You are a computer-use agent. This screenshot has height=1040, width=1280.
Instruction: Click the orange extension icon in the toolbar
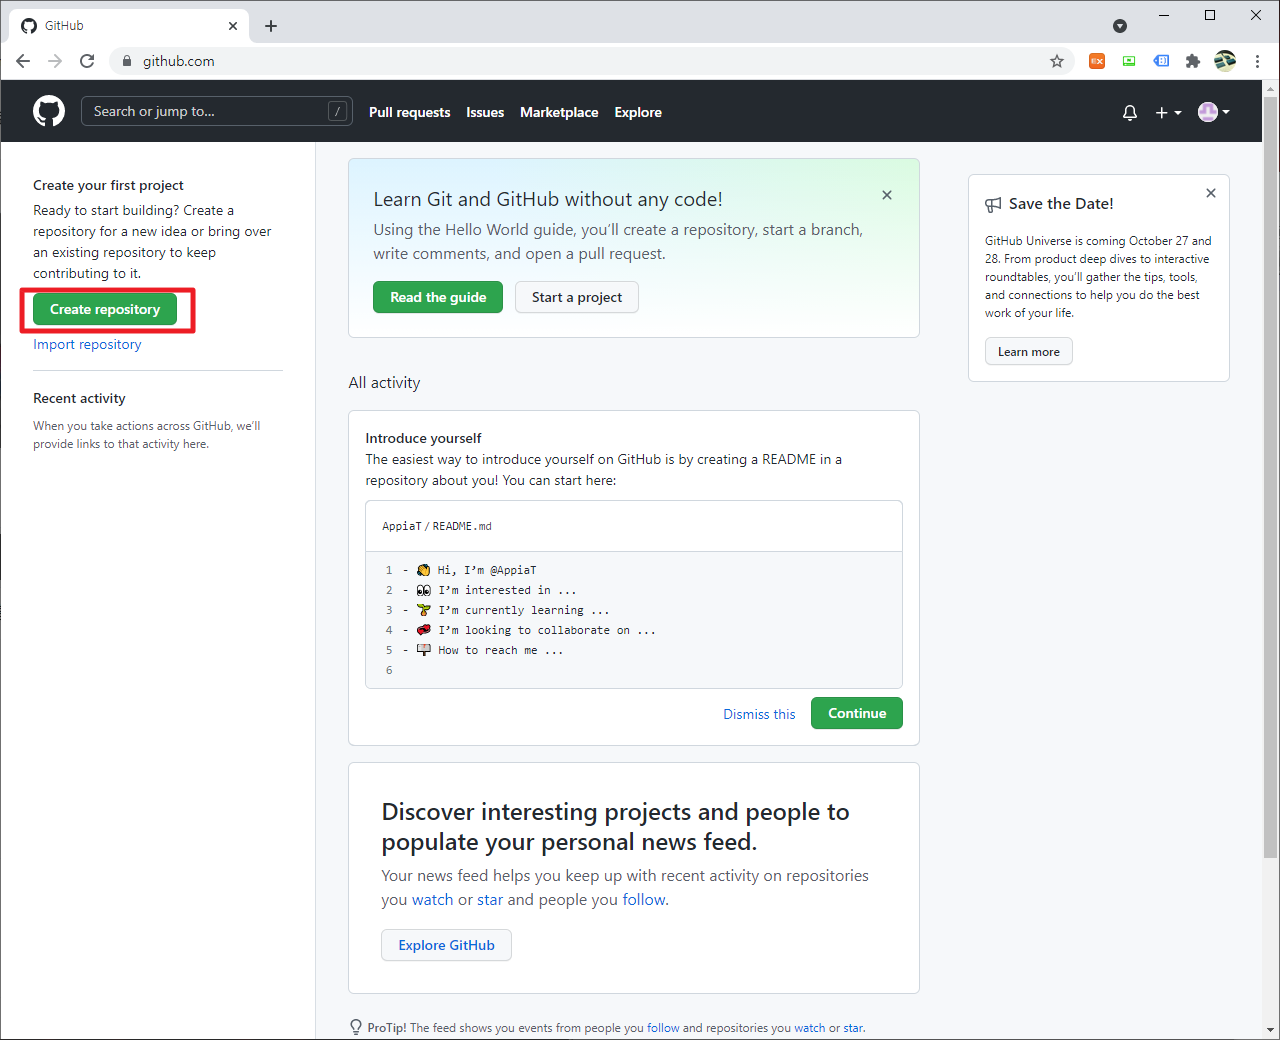(x=1097, y=61)
